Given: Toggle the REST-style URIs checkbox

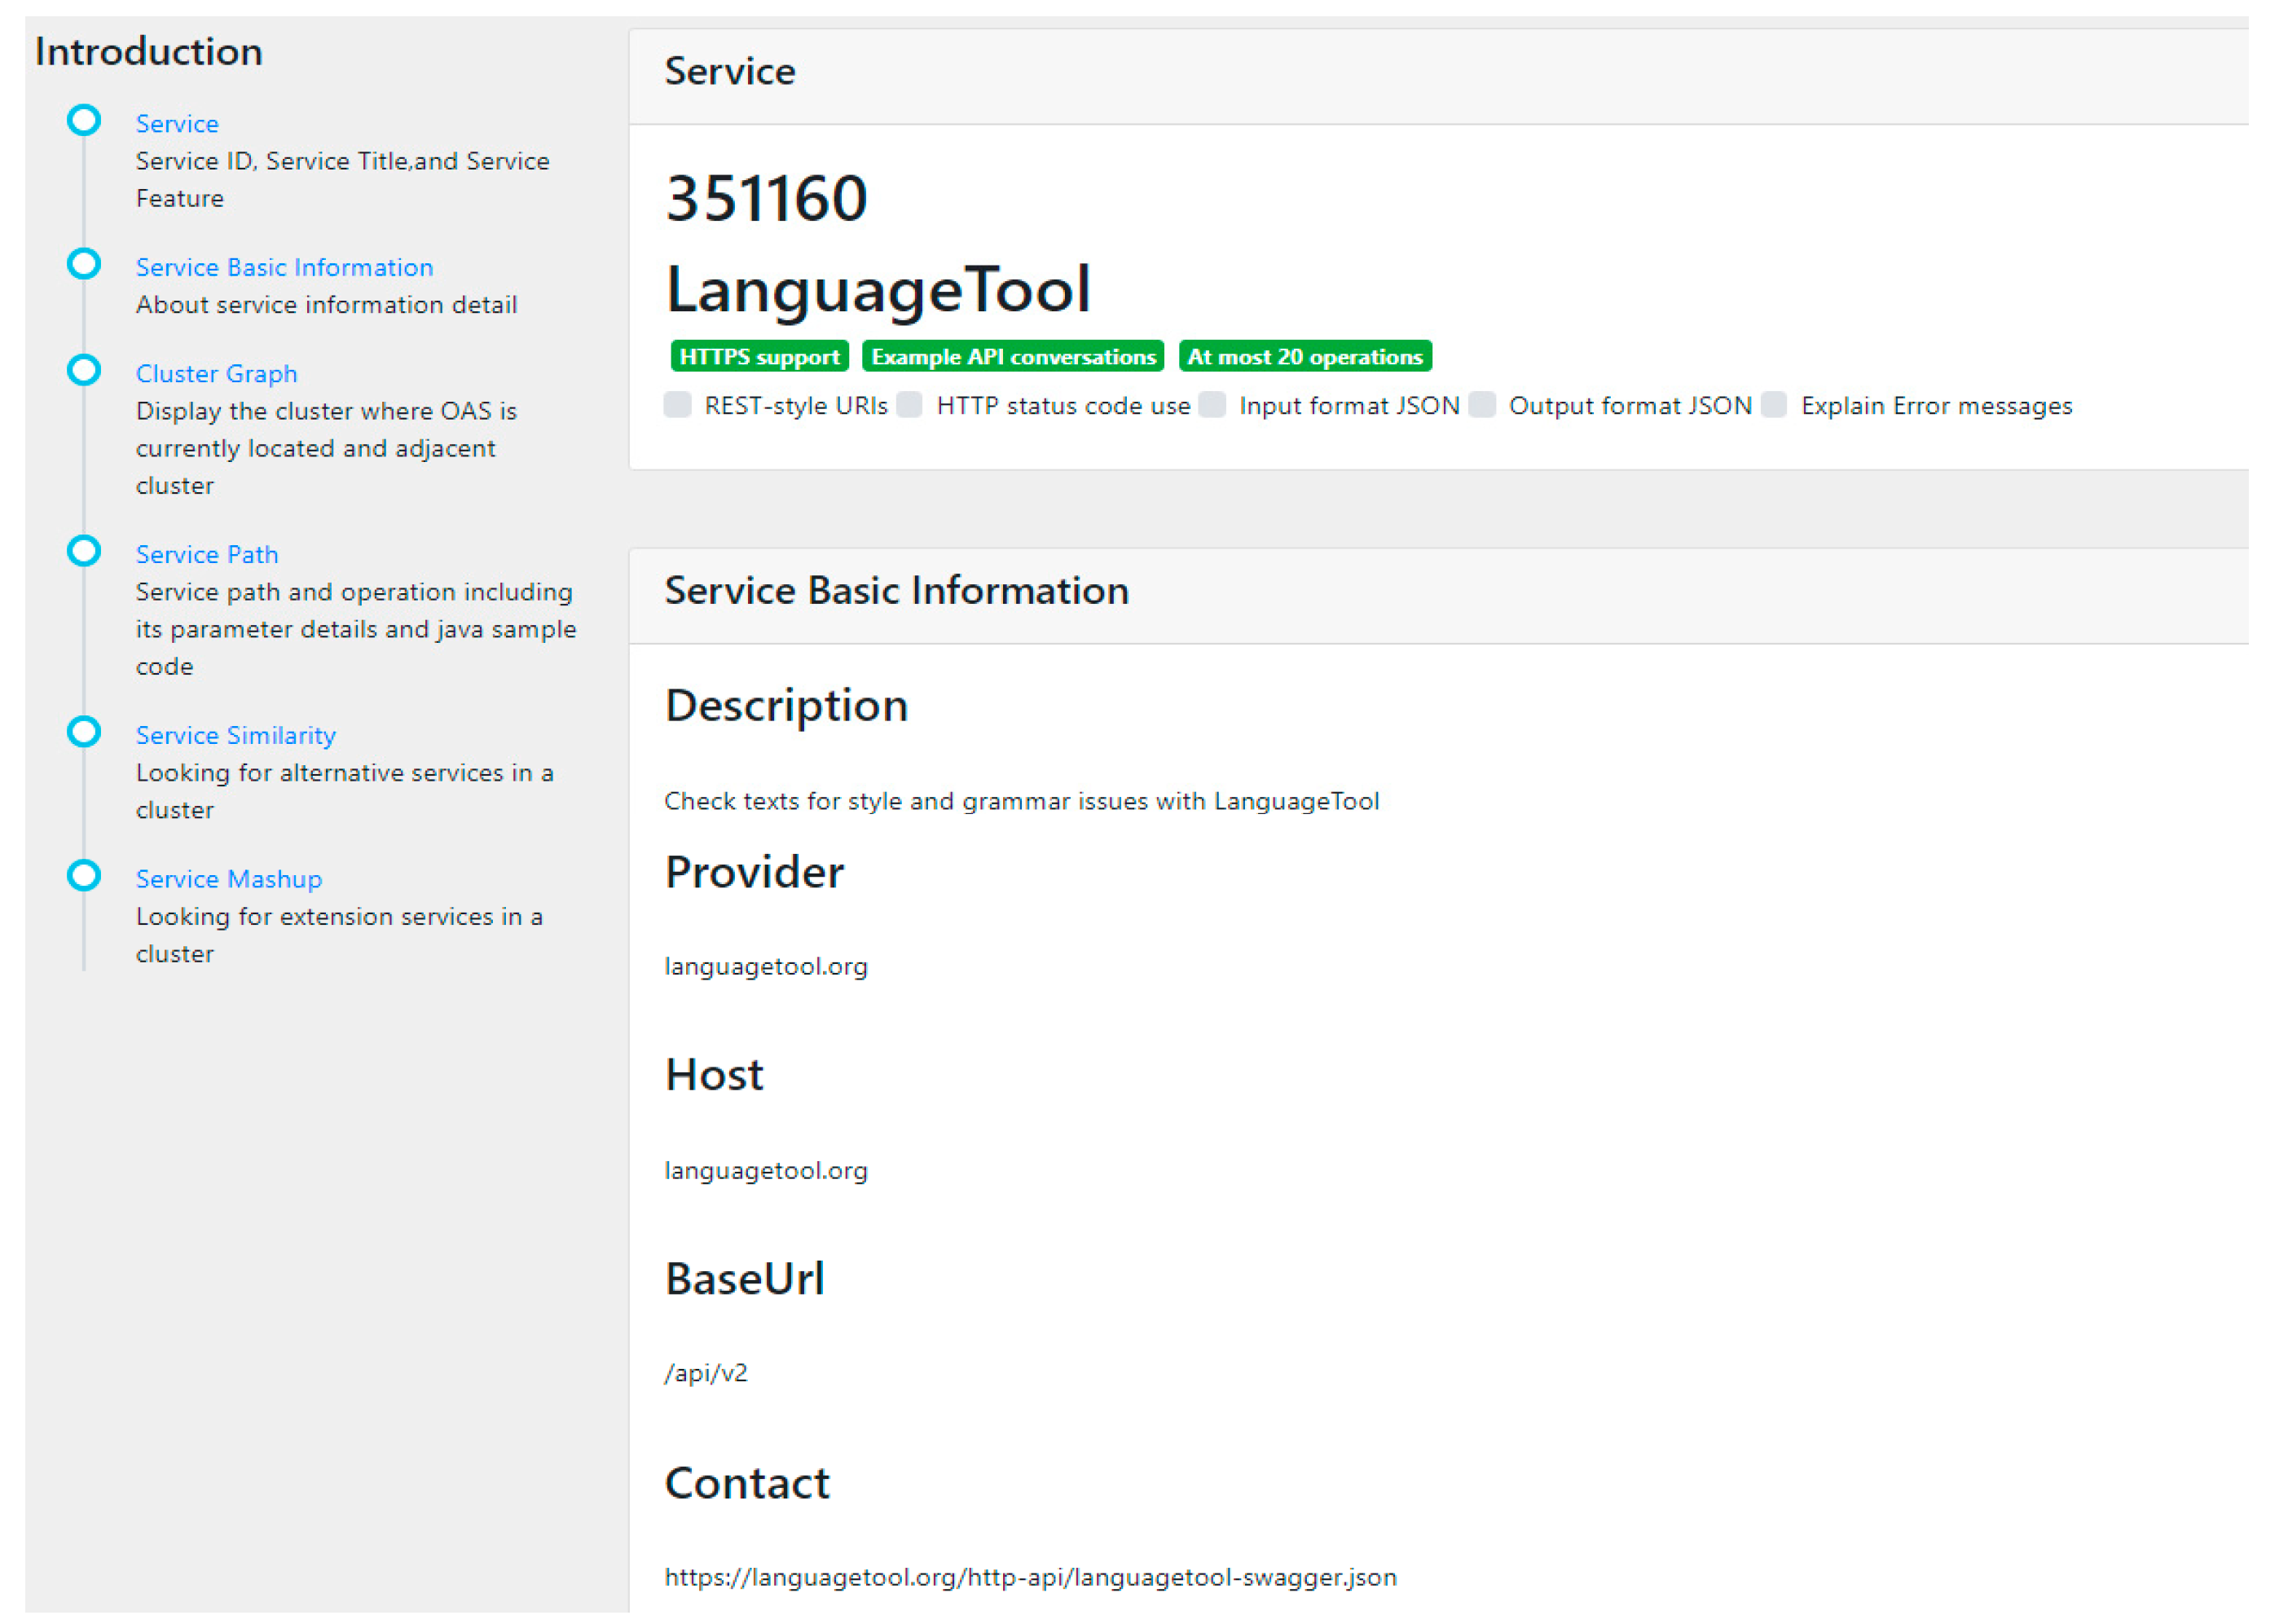Looking at the screenshot, I should click(x=678, y=405).
